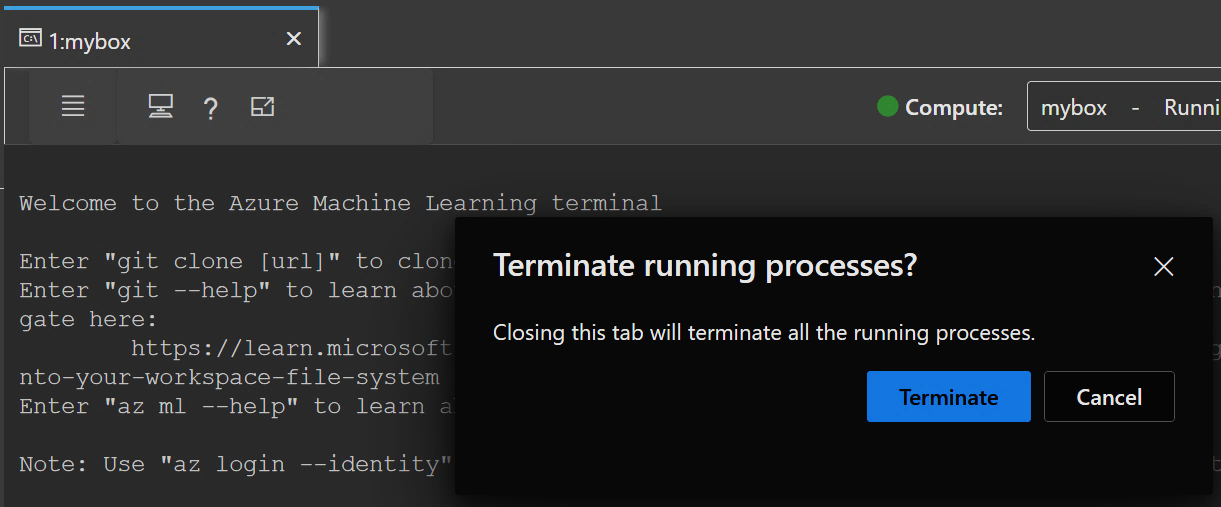
Task: Open the learn.microsoft URL in terminal
Action: tap(292, 348)
